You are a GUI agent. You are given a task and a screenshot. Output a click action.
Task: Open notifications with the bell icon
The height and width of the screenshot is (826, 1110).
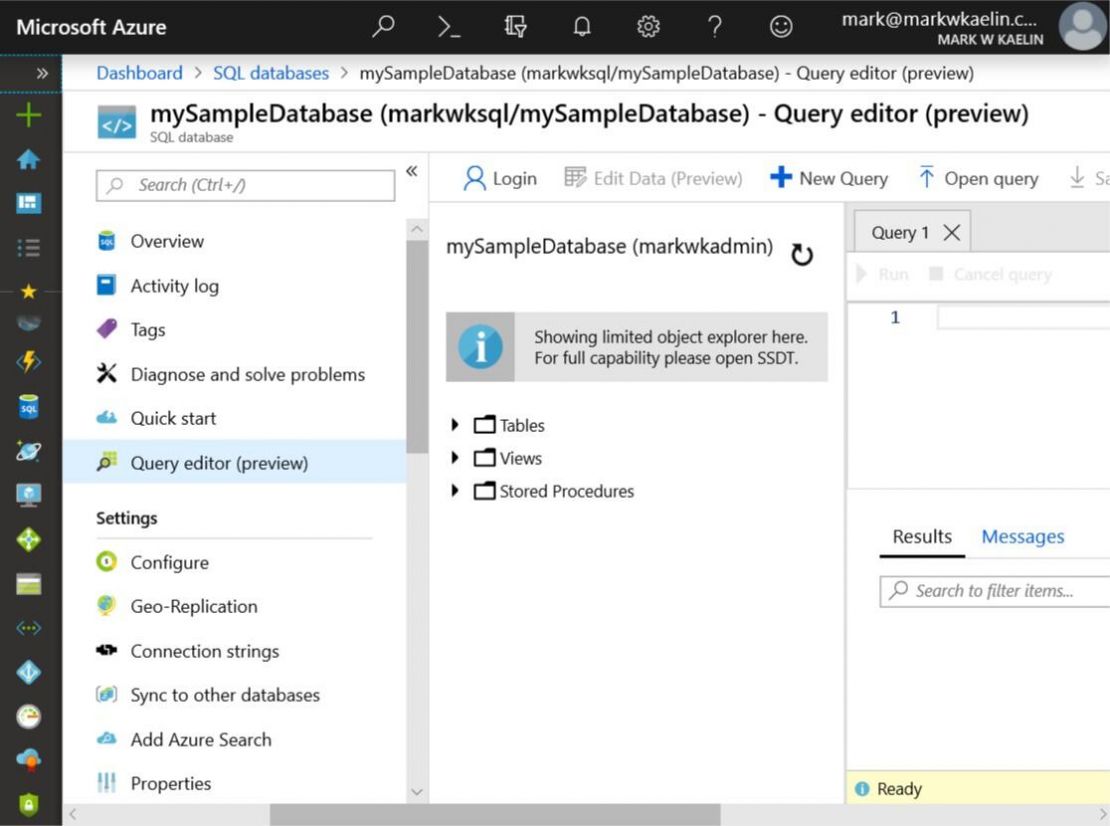[582, 27]
